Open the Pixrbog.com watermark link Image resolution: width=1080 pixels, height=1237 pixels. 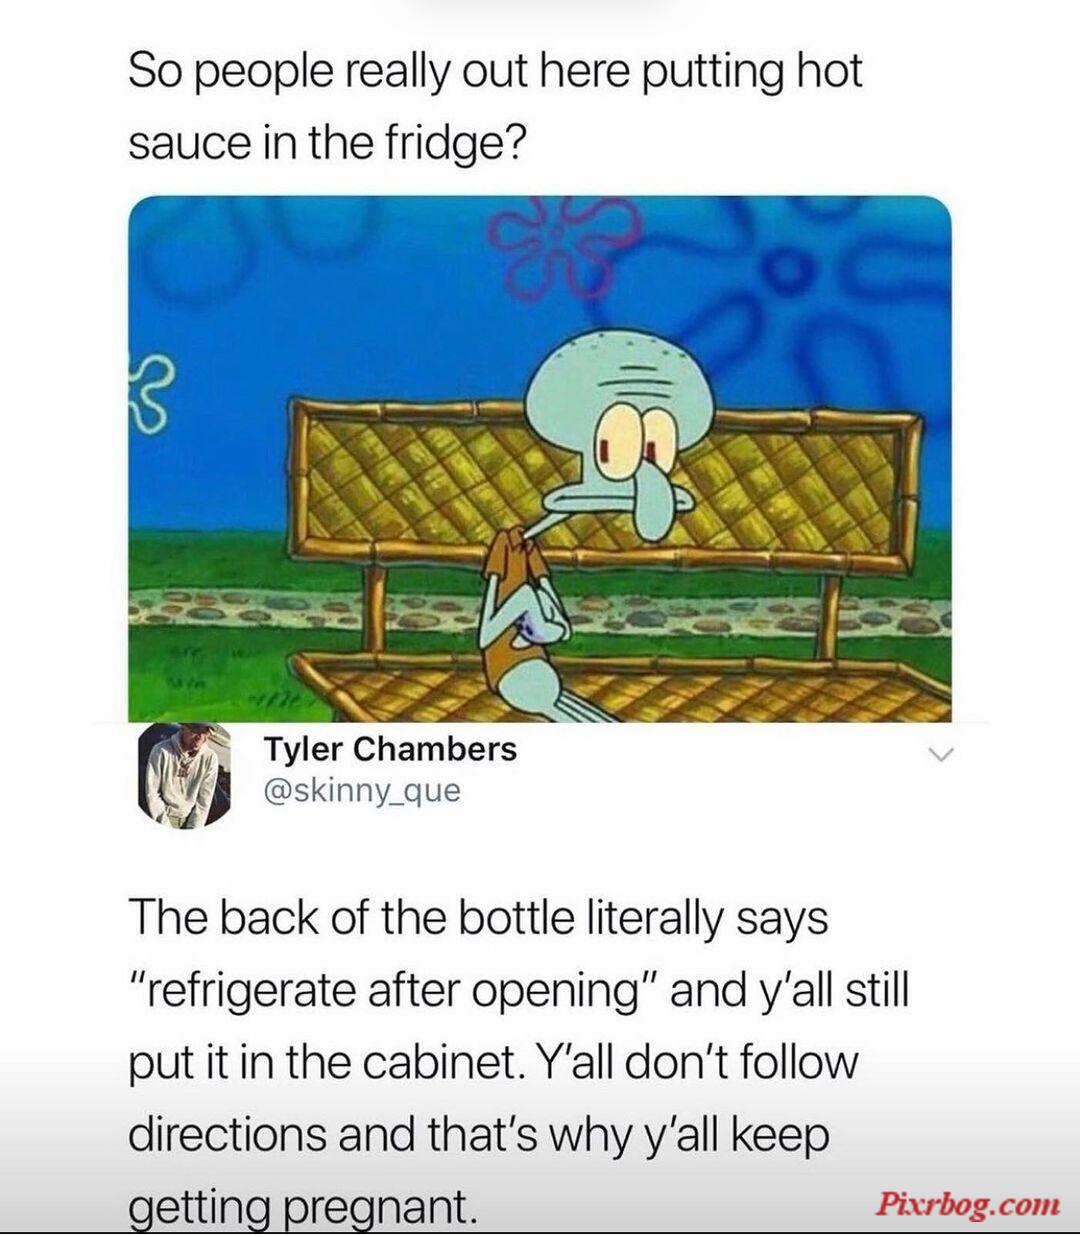[967, 1203]
